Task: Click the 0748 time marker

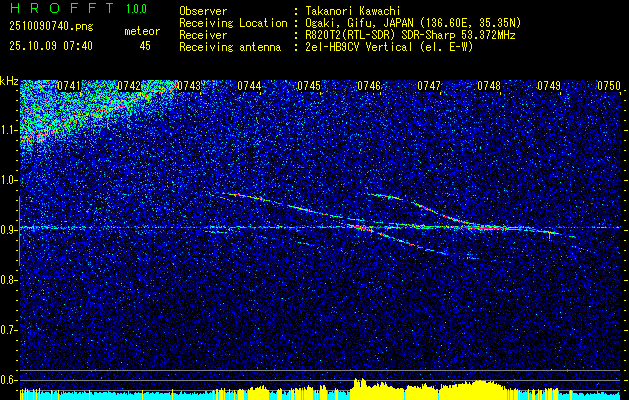Action: pyautogui.click(x=489, y=86)
